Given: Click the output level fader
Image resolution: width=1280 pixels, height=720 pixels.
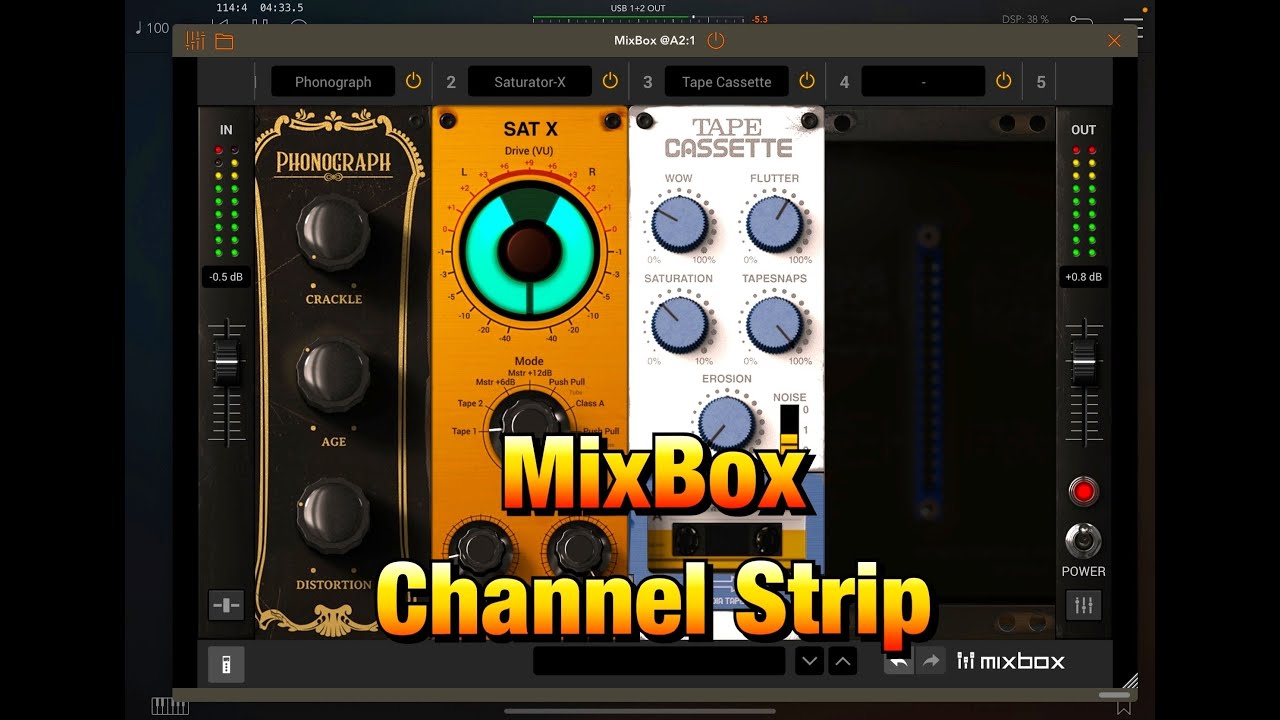Looking at the screenshot, I should (1085, 362).
